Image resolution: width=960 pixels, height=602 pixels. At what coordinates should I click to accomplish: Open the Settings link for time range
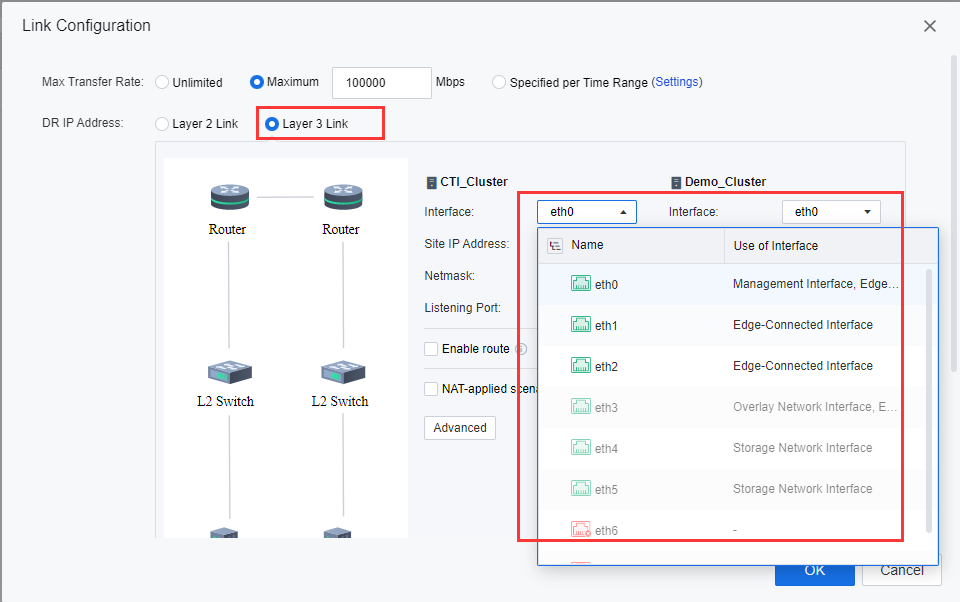[677, 82]
